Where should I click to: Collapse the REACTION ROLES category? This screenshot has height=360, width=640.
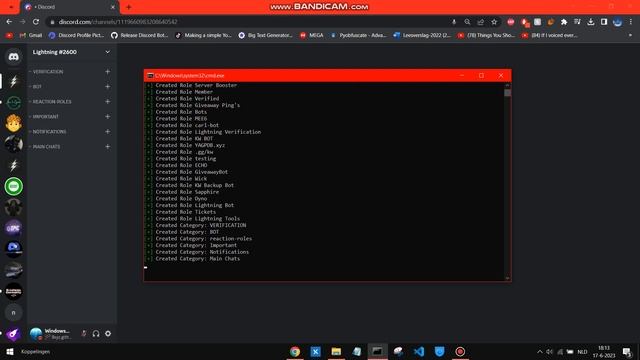(x=51, y=102)
